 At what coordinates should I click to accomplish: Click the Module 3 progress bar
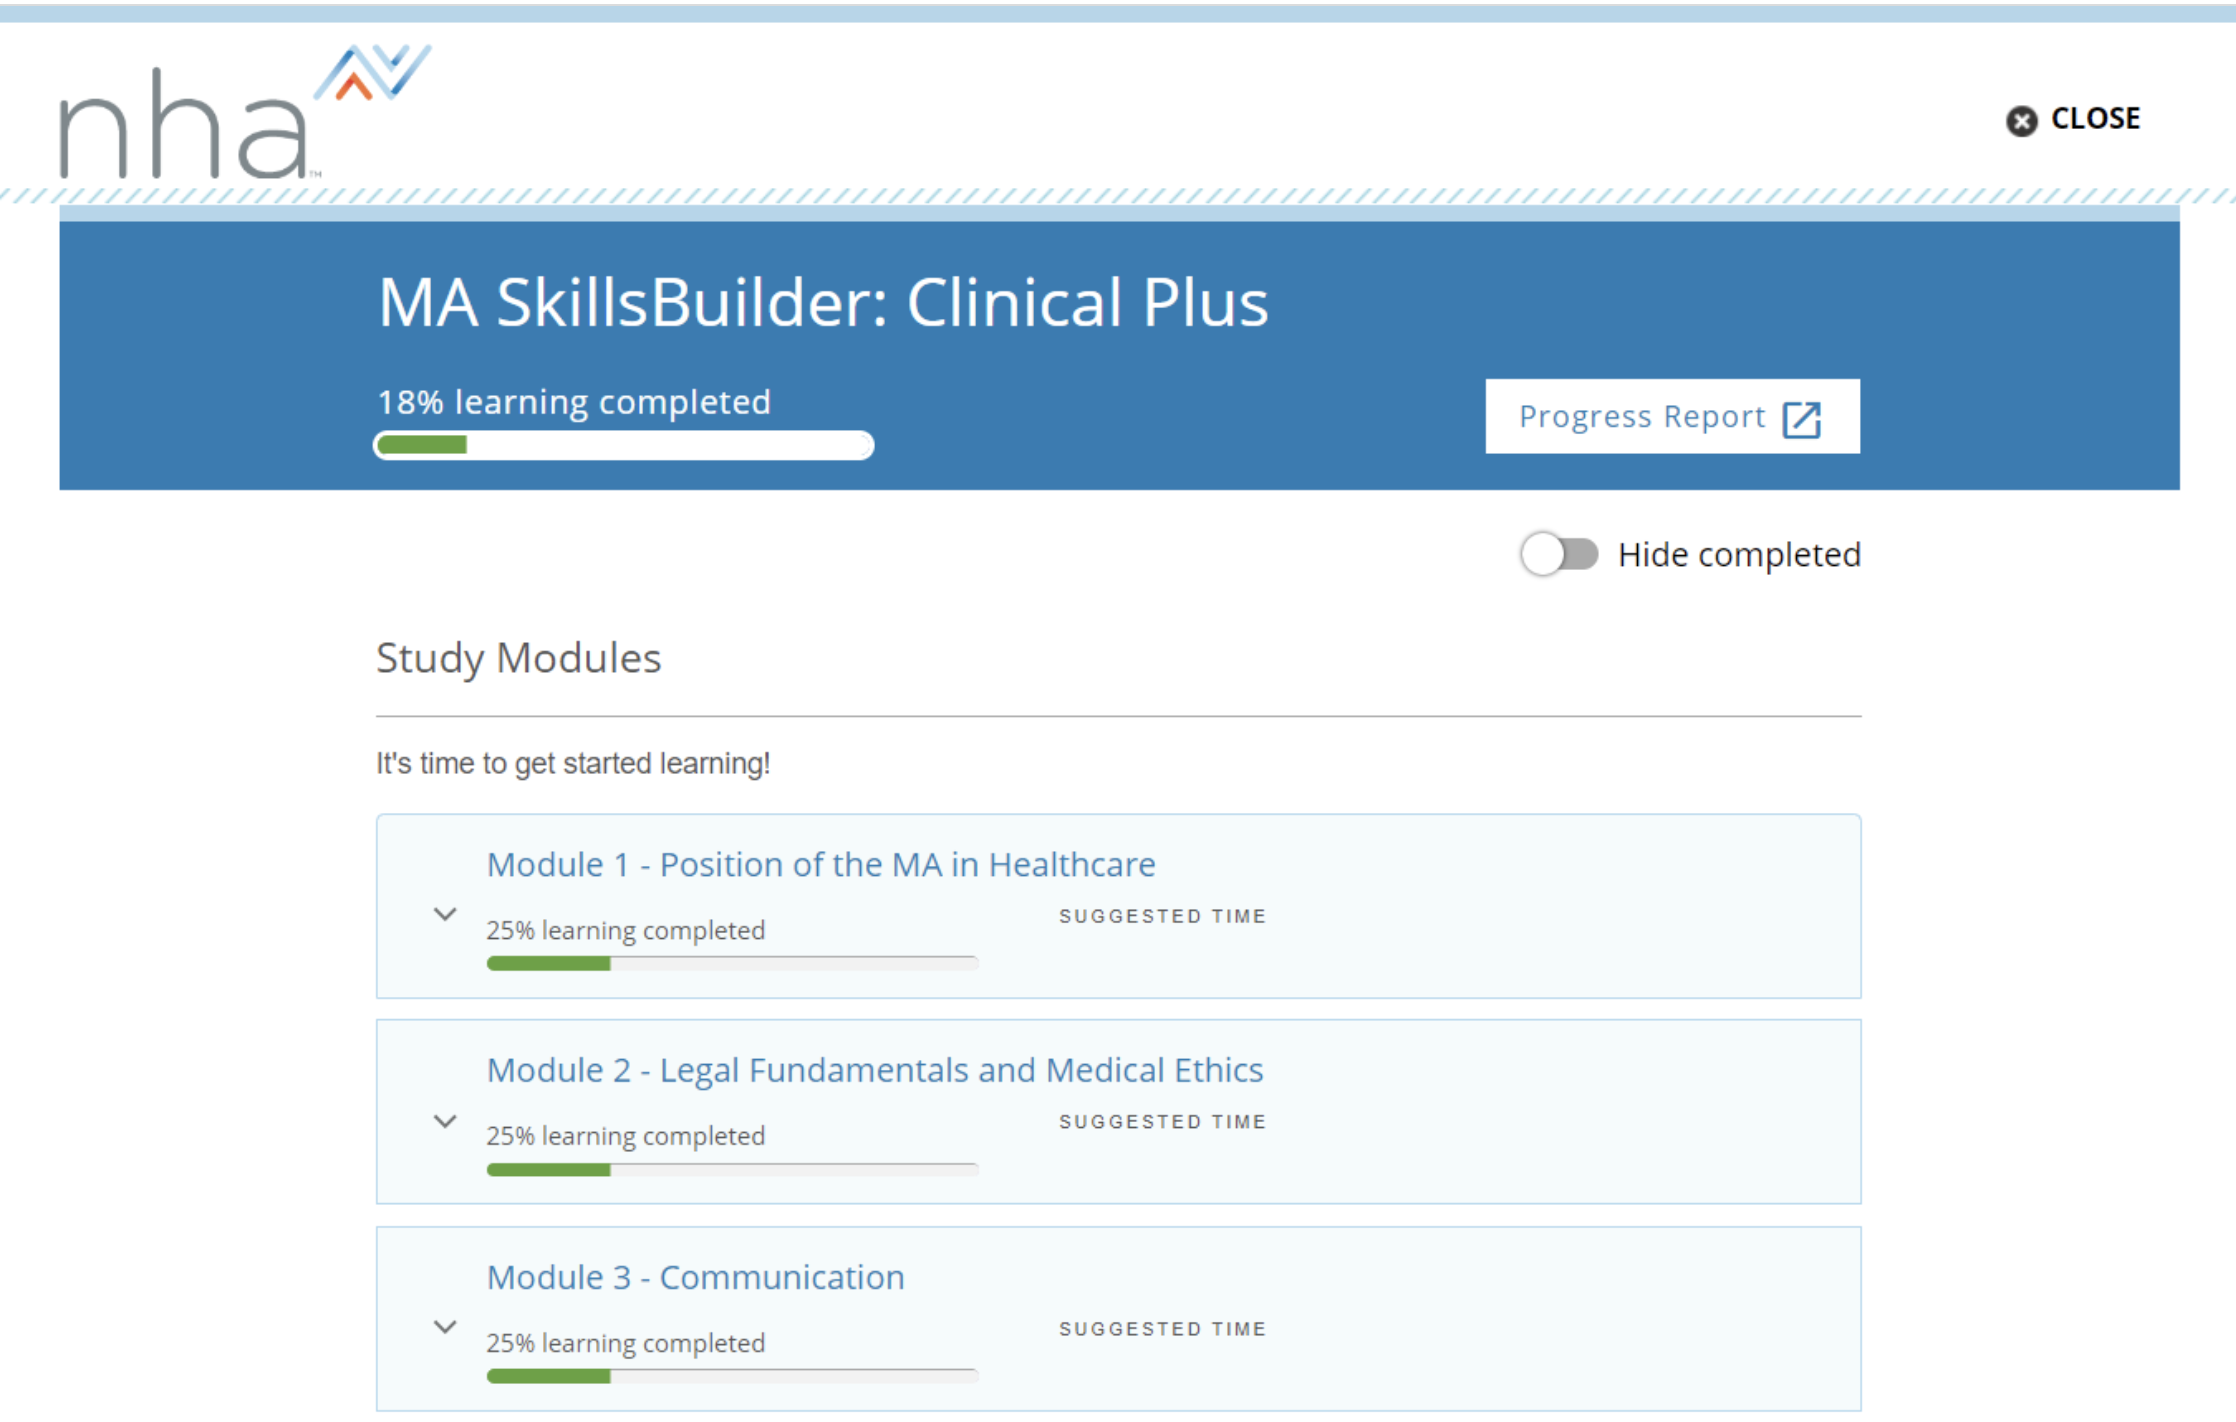tap(732, 1376)
